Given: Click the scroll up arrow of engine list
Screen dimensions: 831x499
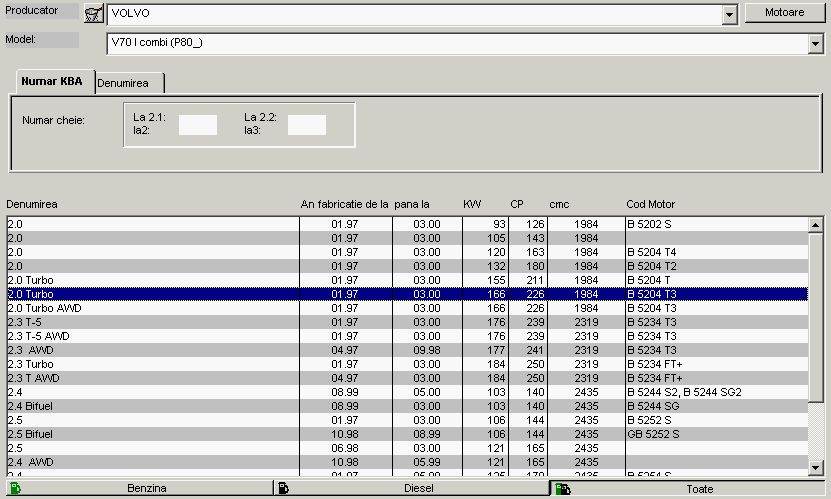Looking at the screenshot, I should click(816, 225).
